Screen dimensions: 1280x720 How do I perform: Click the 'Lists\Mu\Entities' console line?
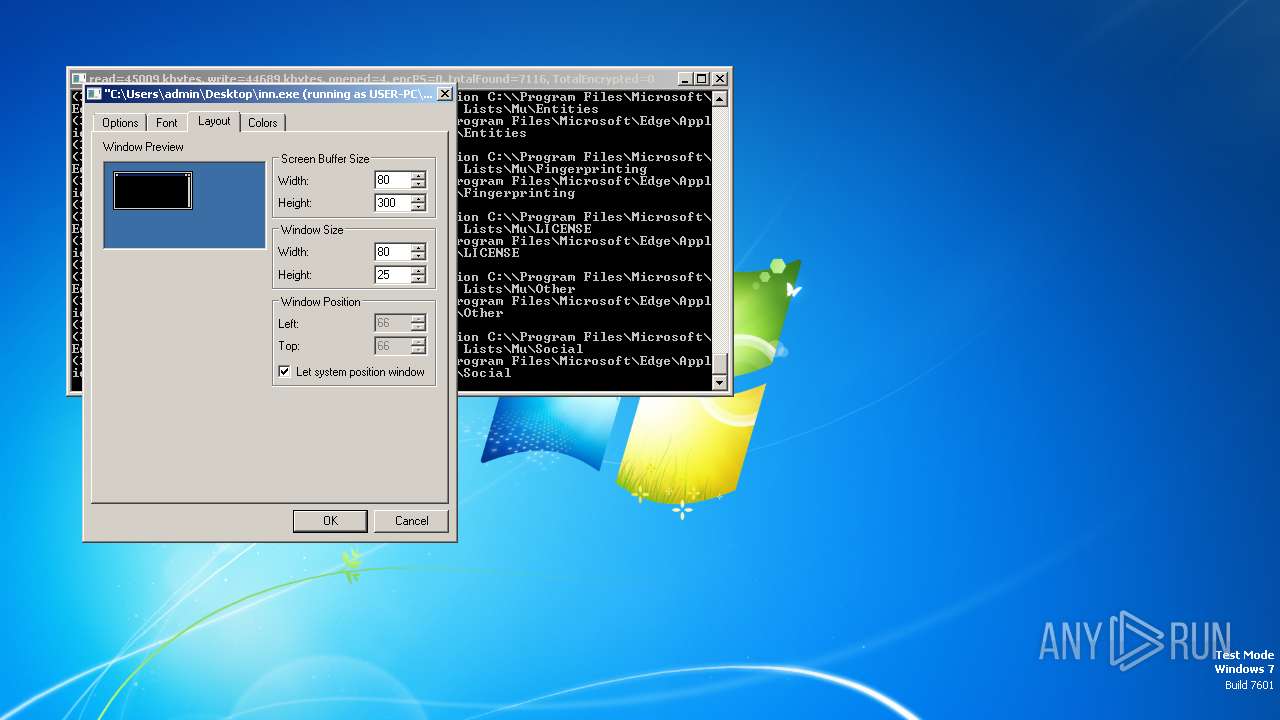[531, 109]
